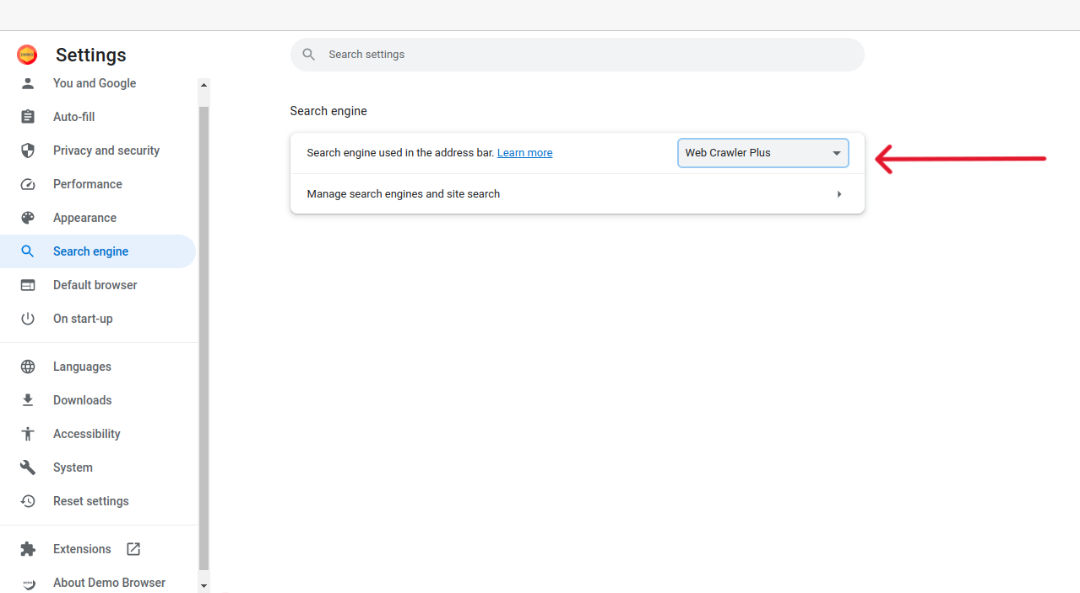Viewport: 1080px width, 593px height.
Task: Click the Languages globe icon
Action: point(28,366)
